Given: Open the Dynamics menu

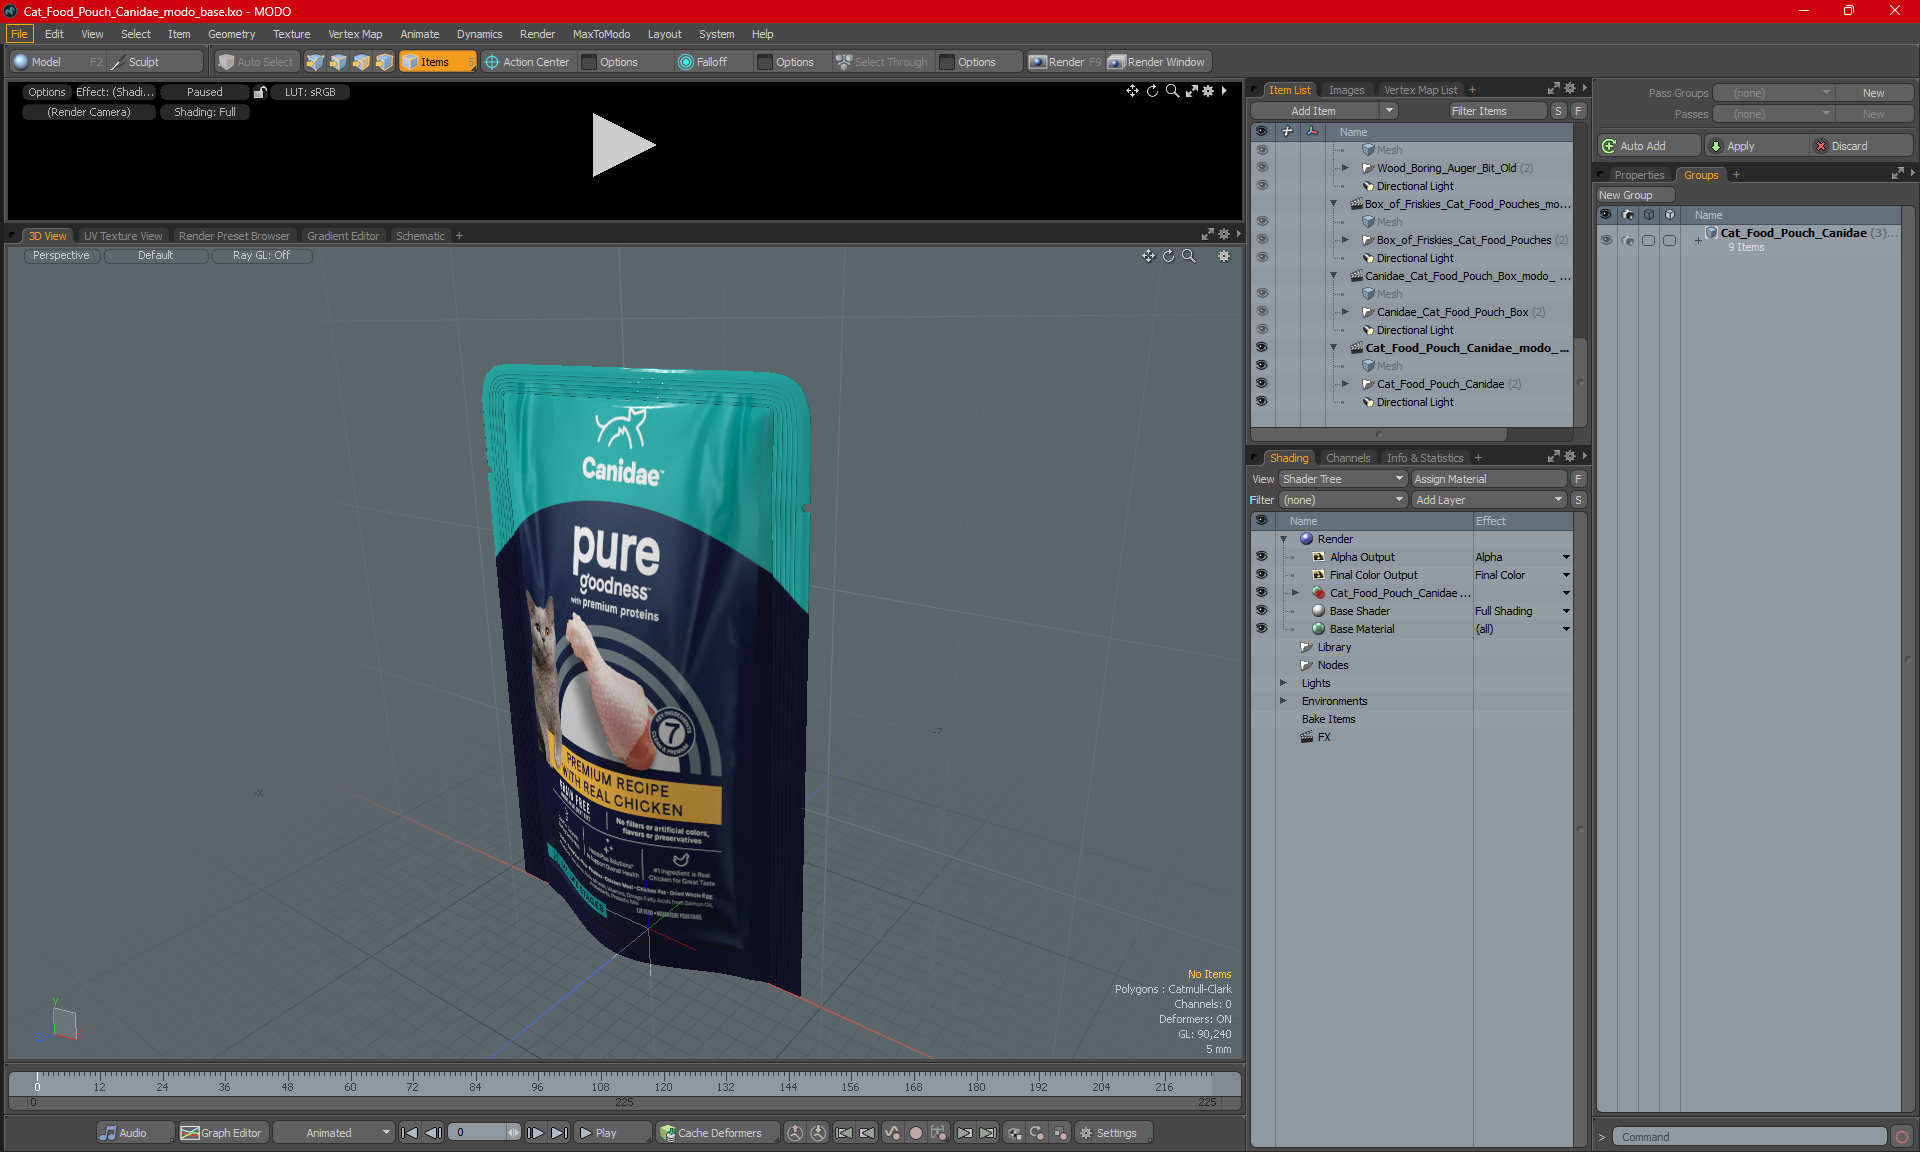Looking at the screenshot, I should coord(479,34).
